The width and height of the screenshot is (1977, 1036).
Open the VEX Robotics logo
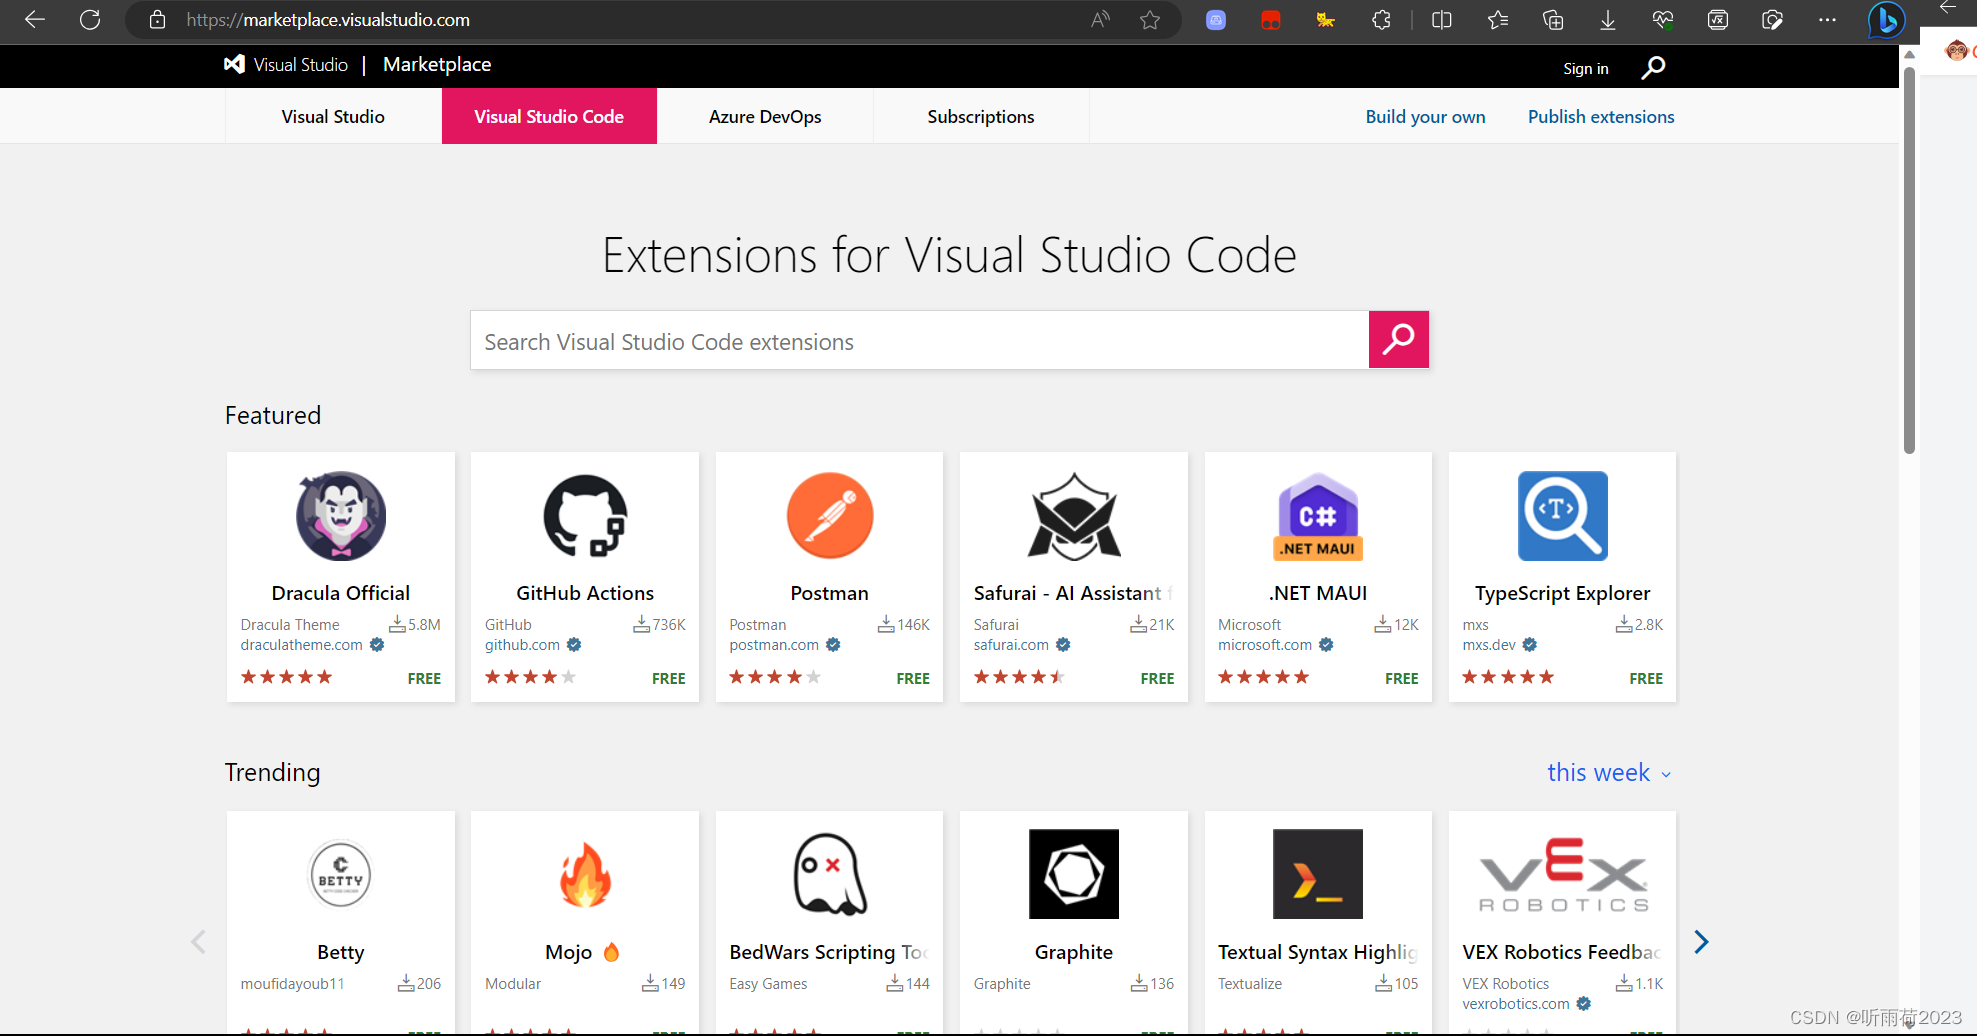[1563, 874]
